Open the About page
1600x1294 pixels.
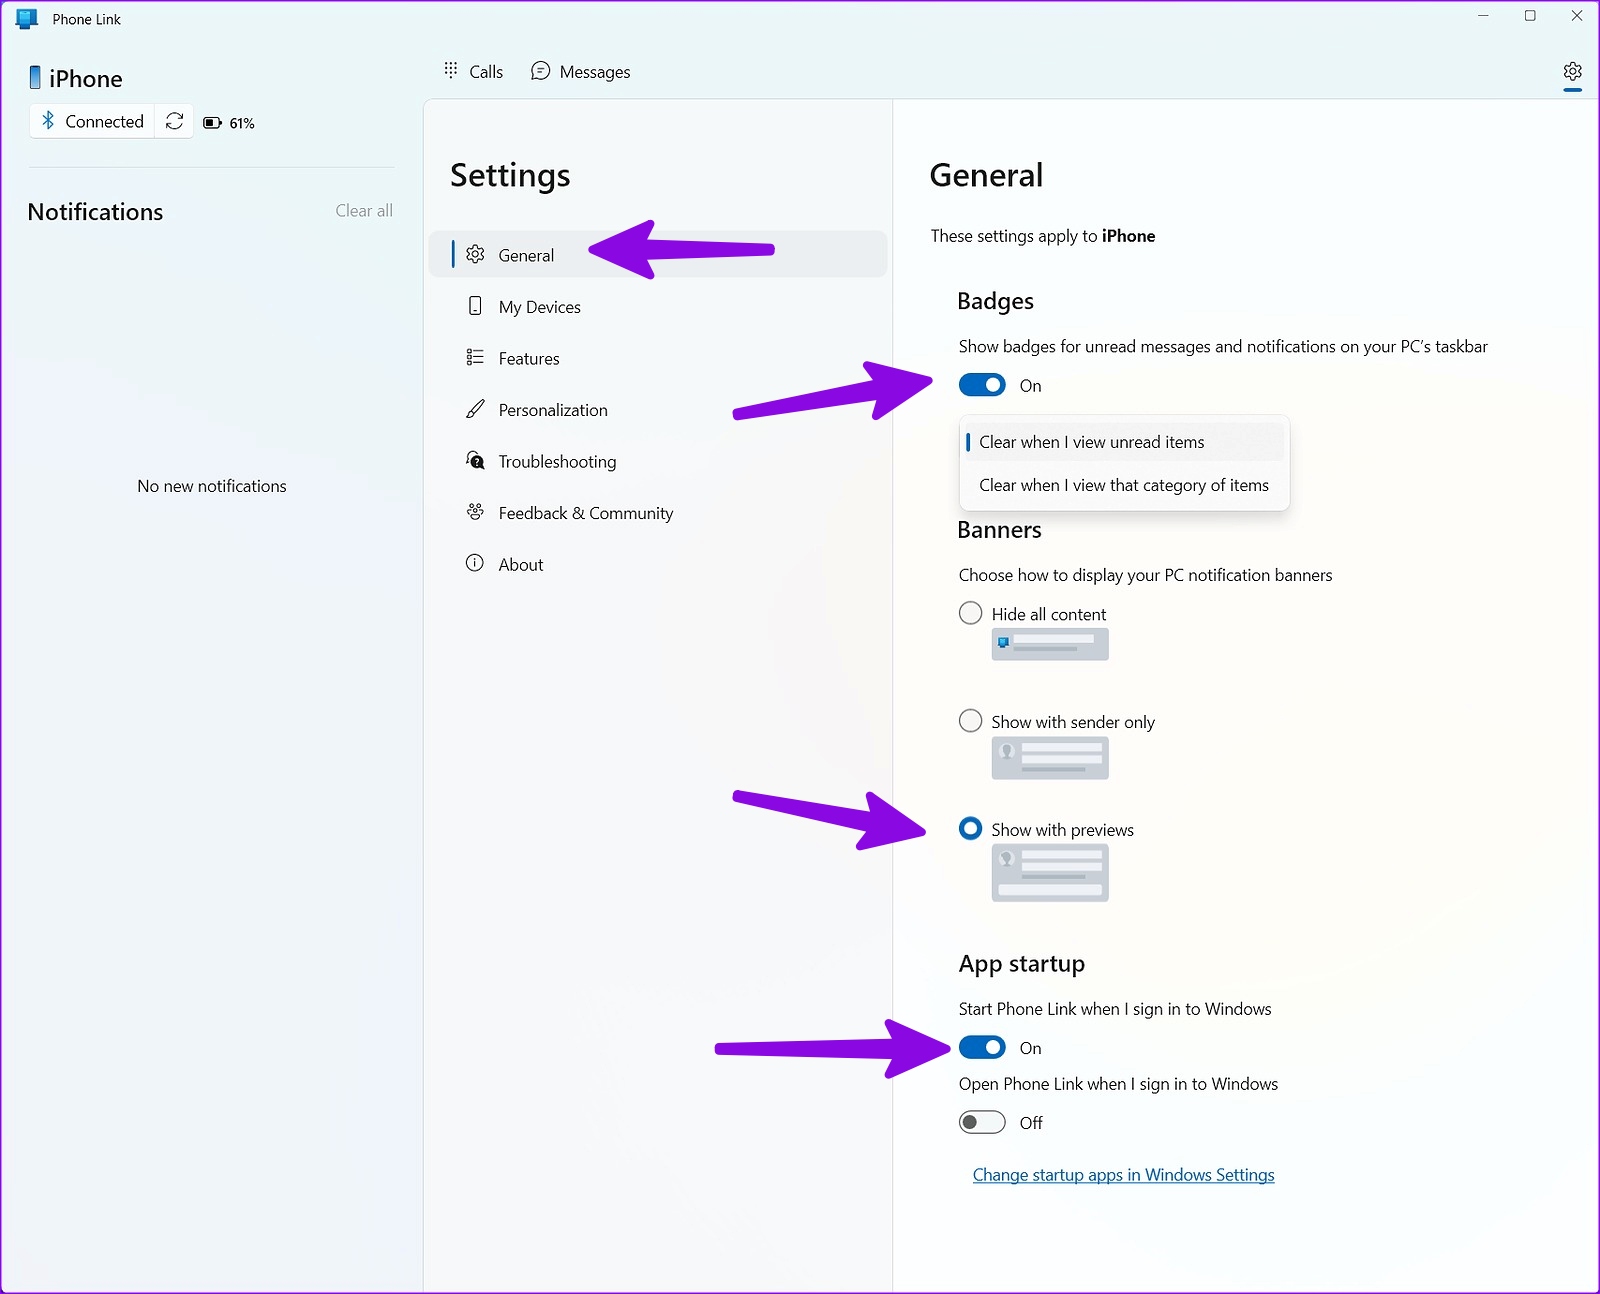coord(658,564)
